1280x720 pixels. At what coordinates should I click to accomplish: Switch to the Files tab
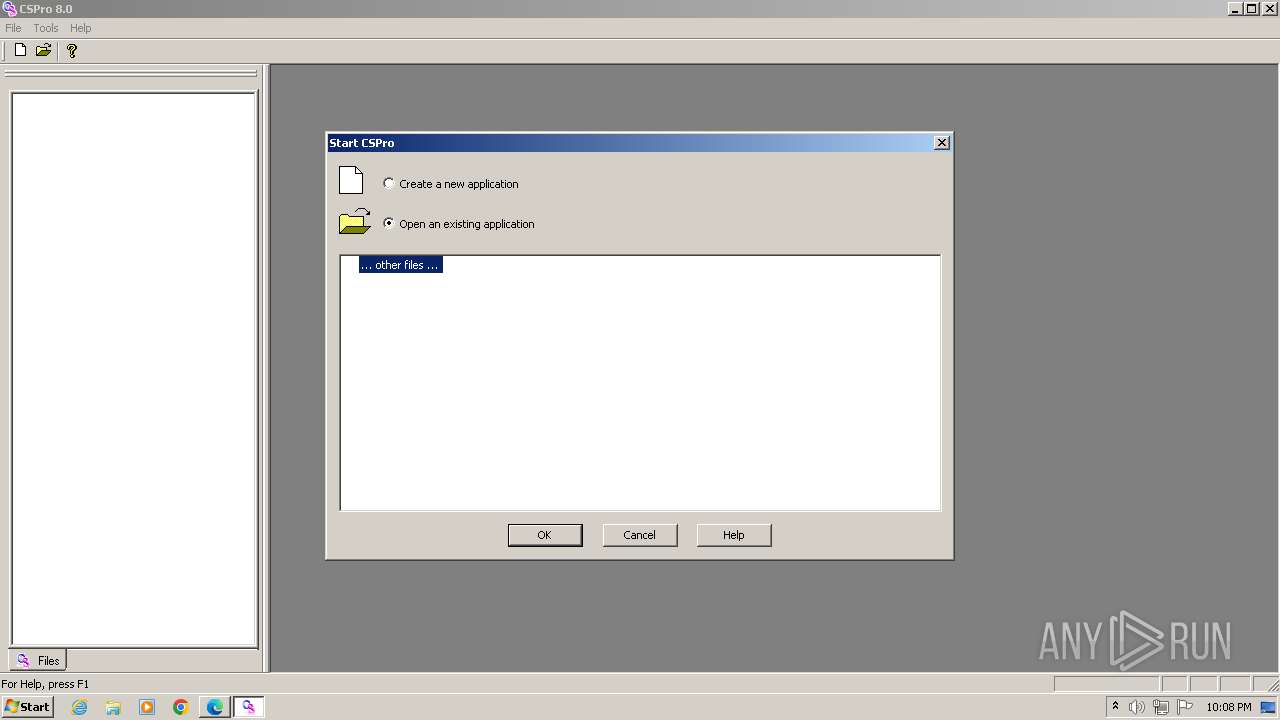point(38,660)
